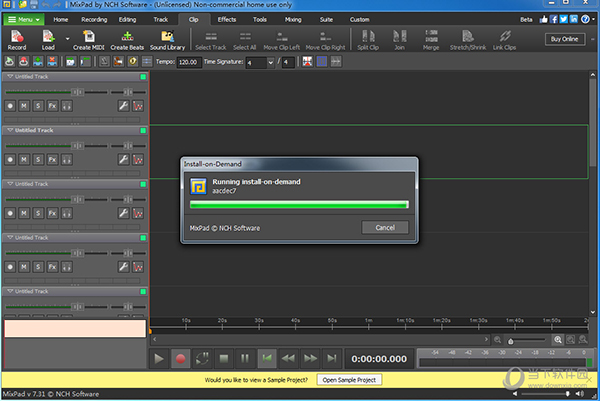The width and height of the screenshot is (600, 401).
Task: Click the Record tool in the ribbon
Action: click(17, 40)
